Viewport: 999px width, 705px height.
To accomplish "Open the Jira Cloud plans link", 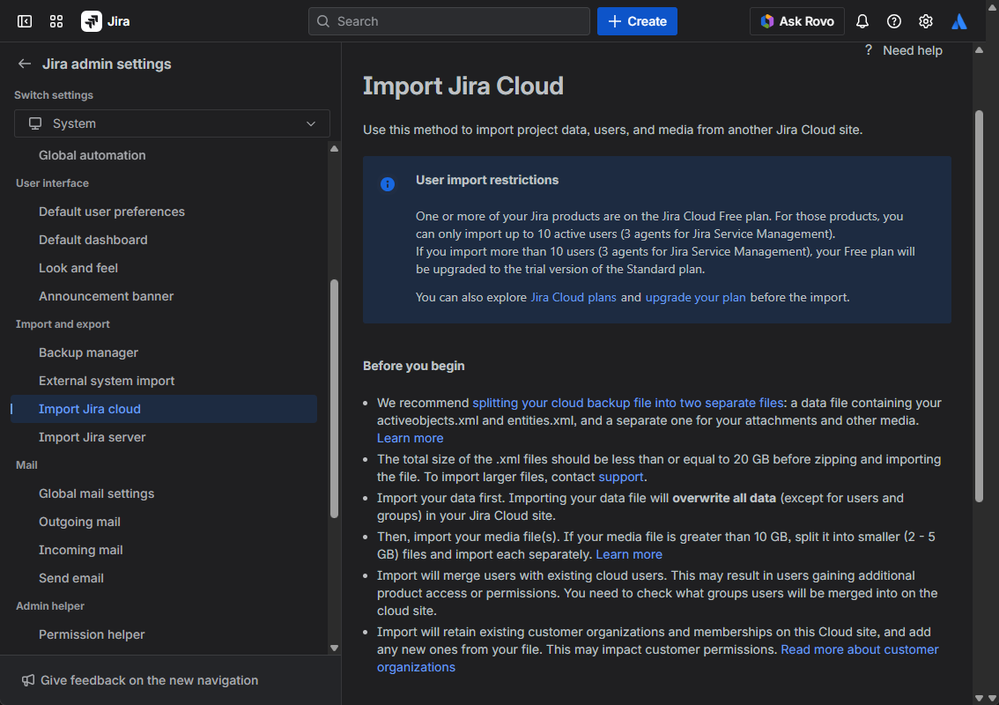I will coord(573,297).
